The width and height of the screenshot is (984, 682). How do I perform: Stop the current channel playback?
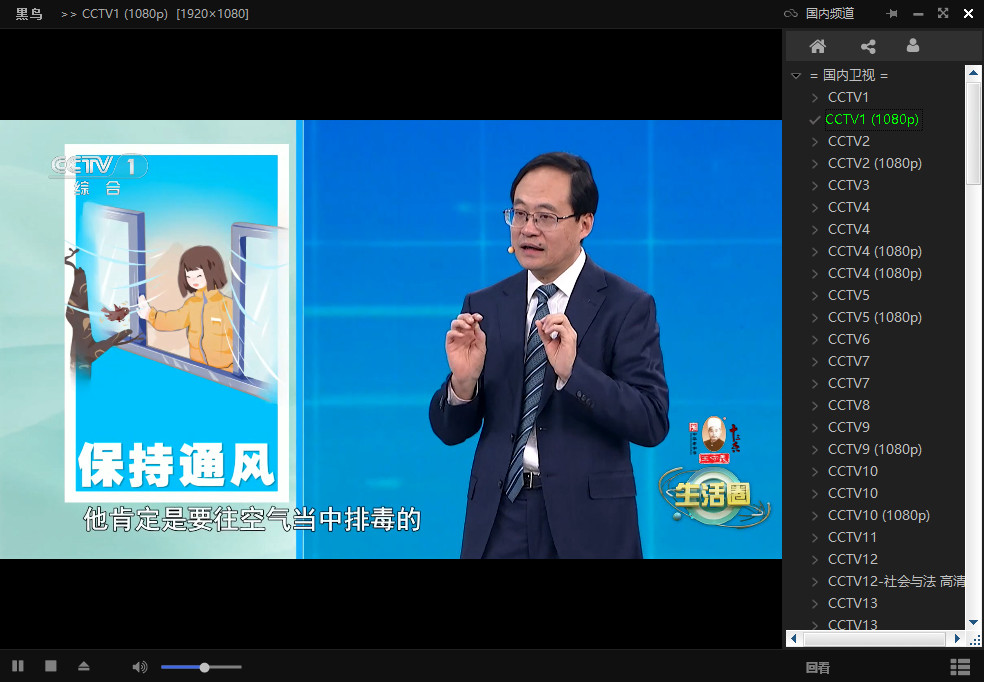coord(51,666)
